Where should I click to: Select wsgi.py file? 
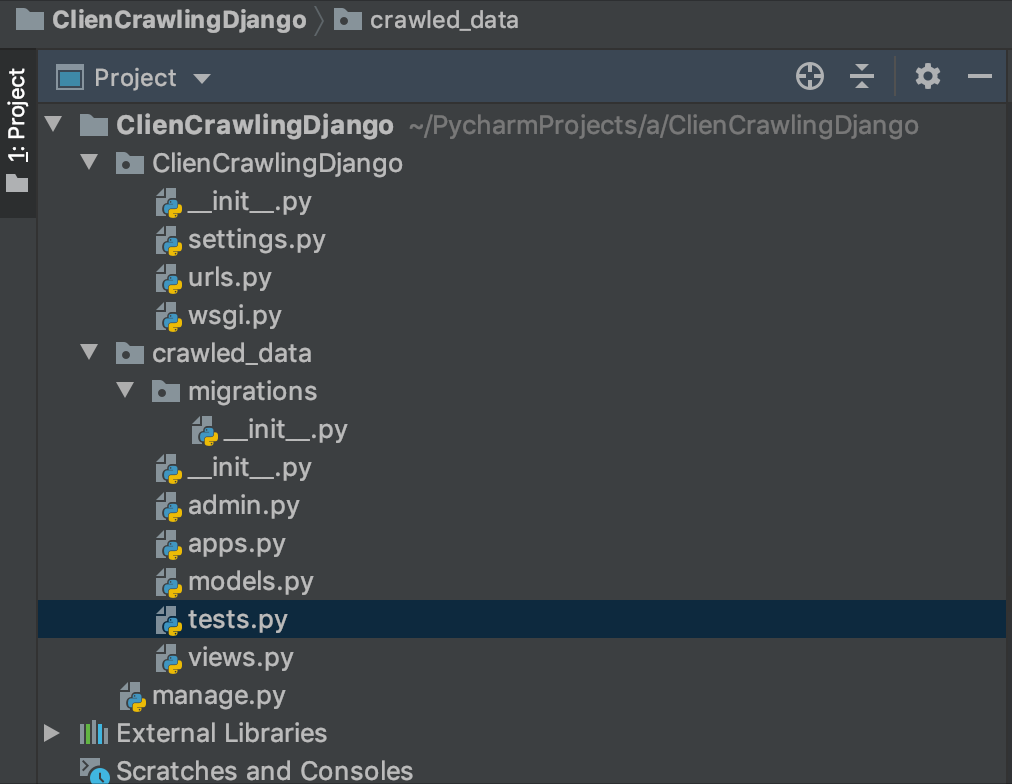234,316
